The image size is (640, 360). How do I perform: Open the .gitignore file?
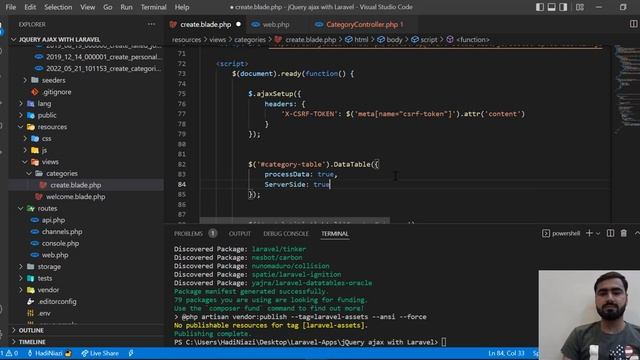tap(56, 92)
